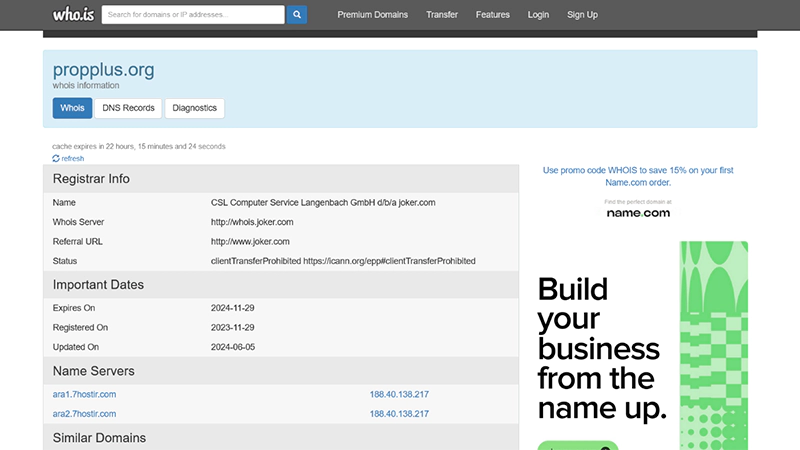Screen dimensions: 800x450
Task: Click the WHOIS promo code link
Action: [637, 176]
